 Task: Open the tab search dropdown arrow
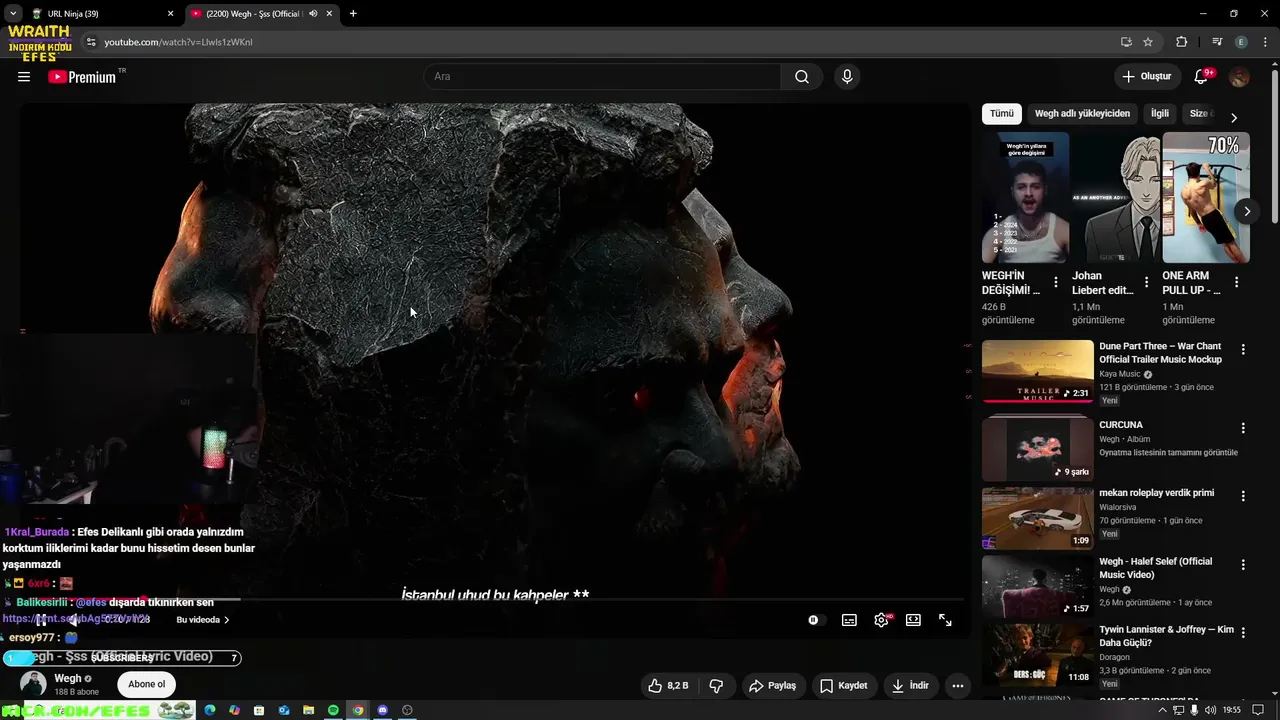click(13, 14)
